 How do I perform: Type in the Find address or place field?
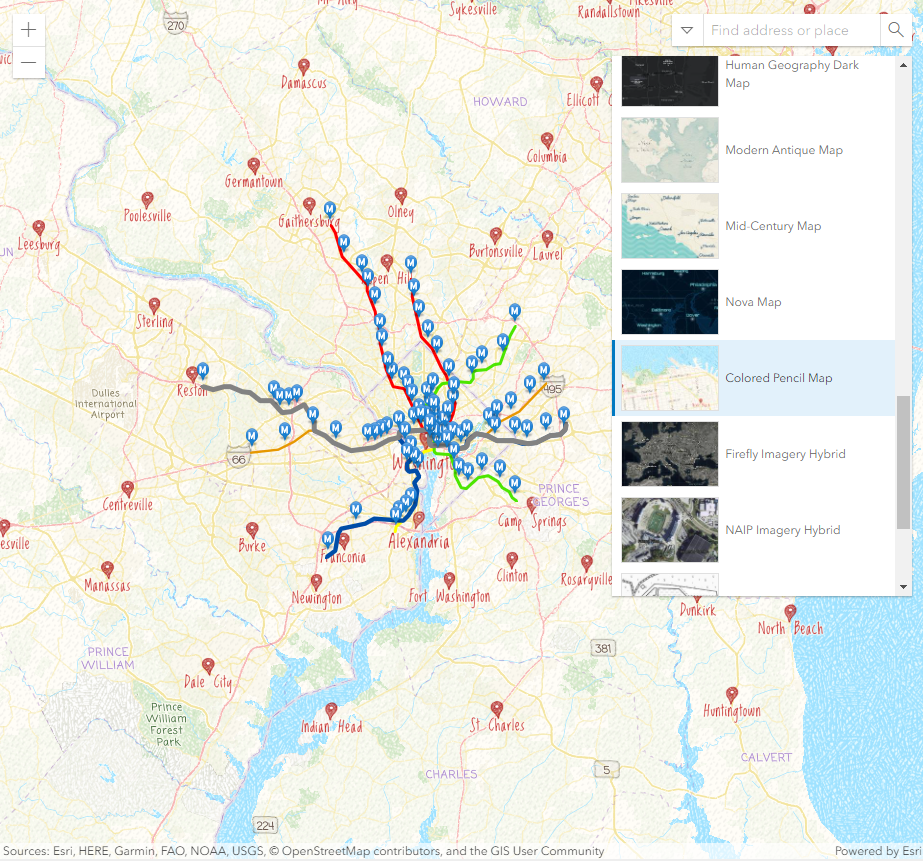790,30
